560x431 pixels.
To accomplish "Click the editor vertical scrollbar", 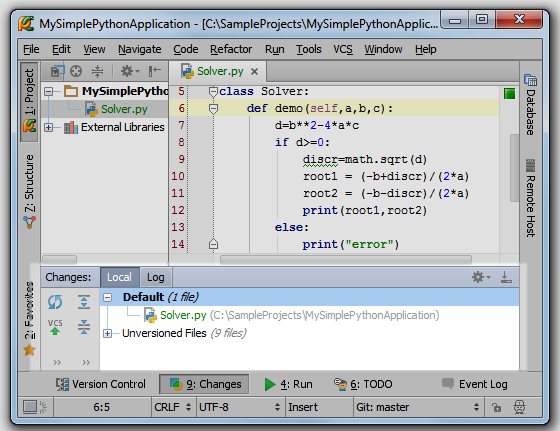I will (x=514, y=168).
